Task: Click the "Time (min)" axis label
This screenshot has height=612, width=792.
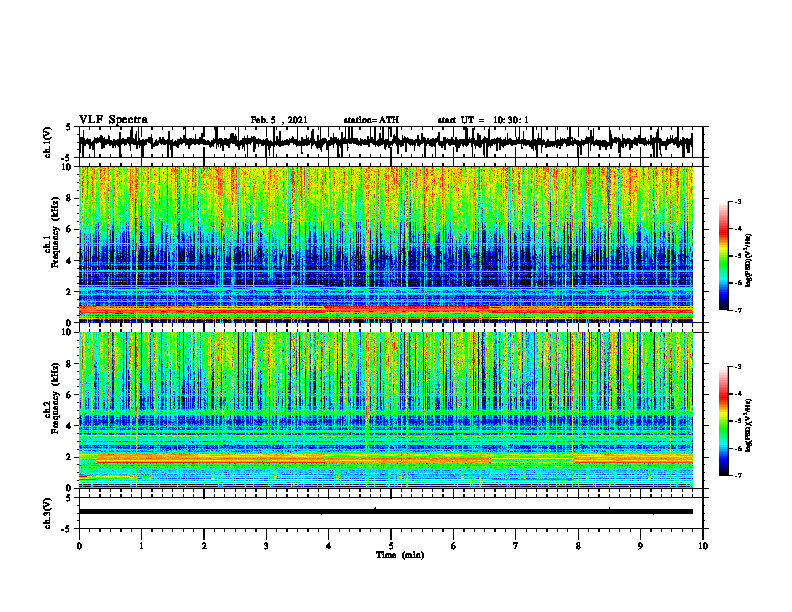Action: [x=400, y=555]
